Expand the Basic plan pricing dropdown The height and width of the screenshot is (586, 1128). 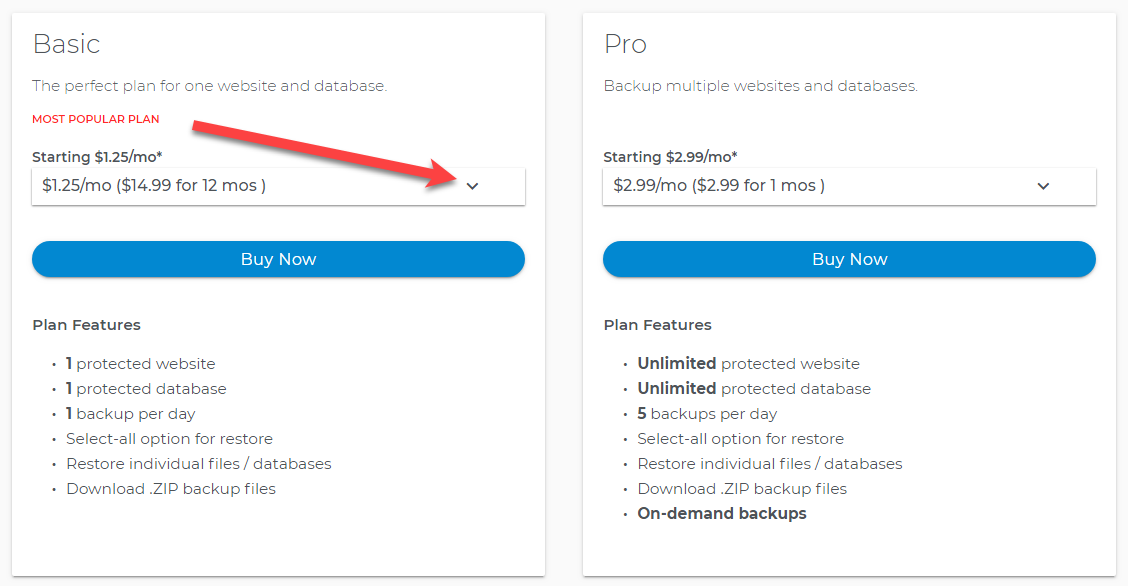pos(278,186)
